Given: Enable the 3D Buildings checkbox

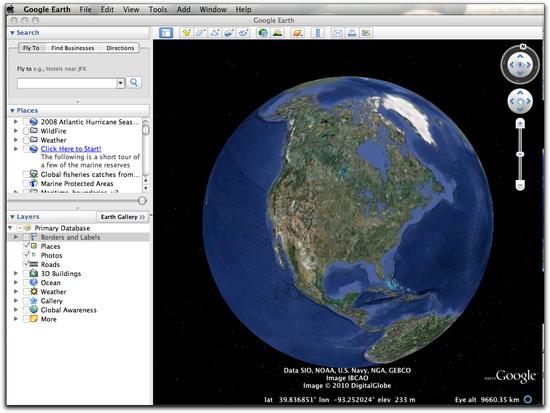Looking at the screenshot, I should point(26,273).
